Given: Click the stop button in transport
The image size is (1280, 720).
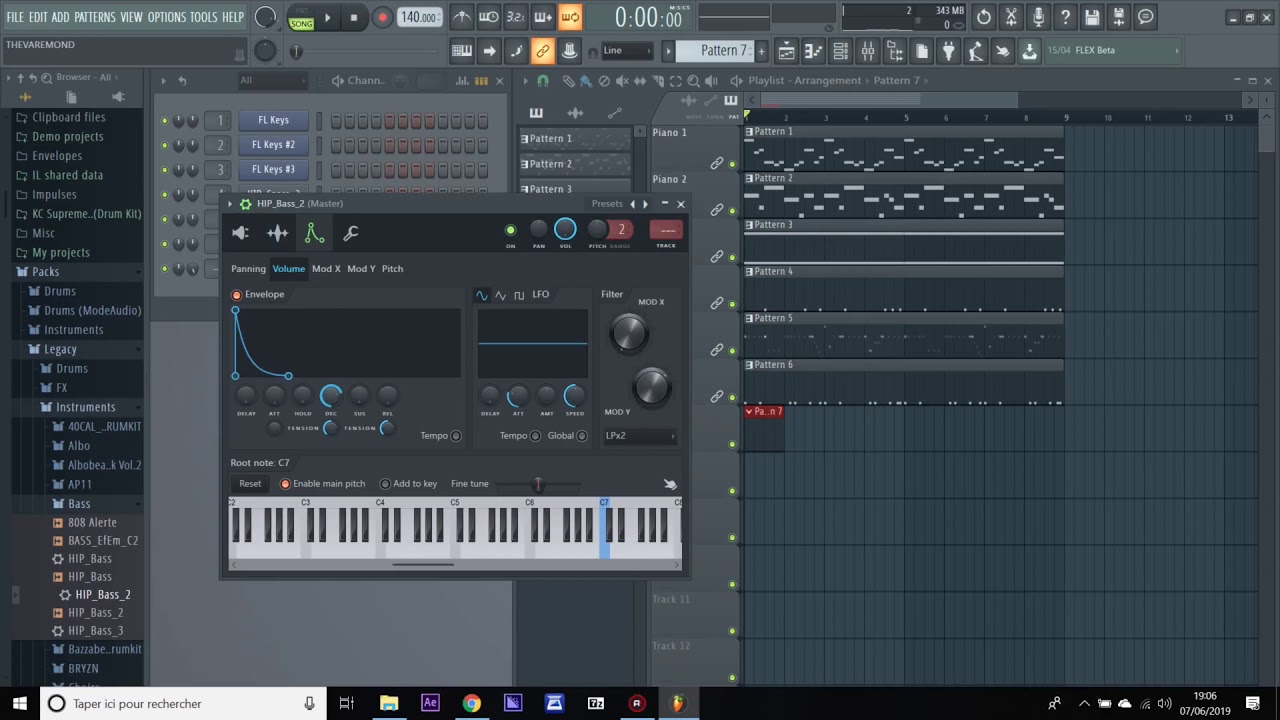Looking at the screenshot, I should tap(354, 17).
